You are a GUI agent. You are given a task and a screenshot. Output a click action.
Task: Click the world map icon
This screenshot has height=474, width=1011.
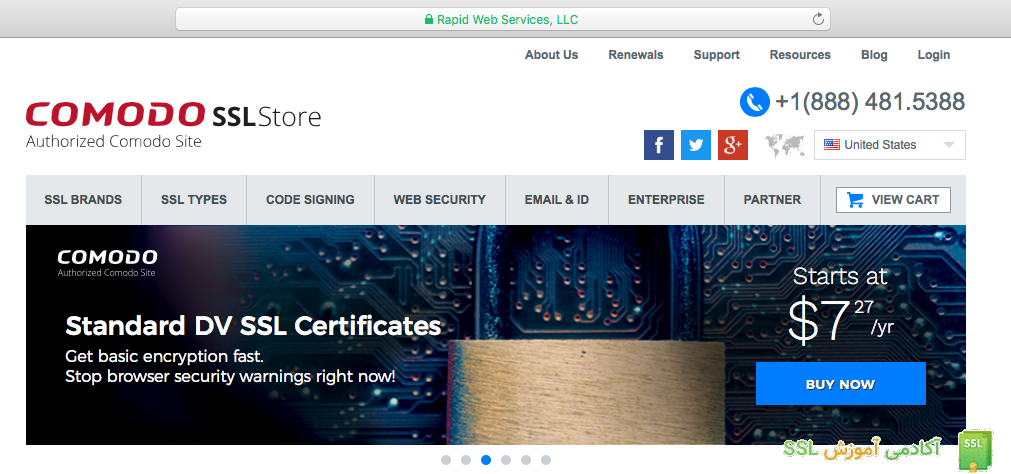point(785,146)
